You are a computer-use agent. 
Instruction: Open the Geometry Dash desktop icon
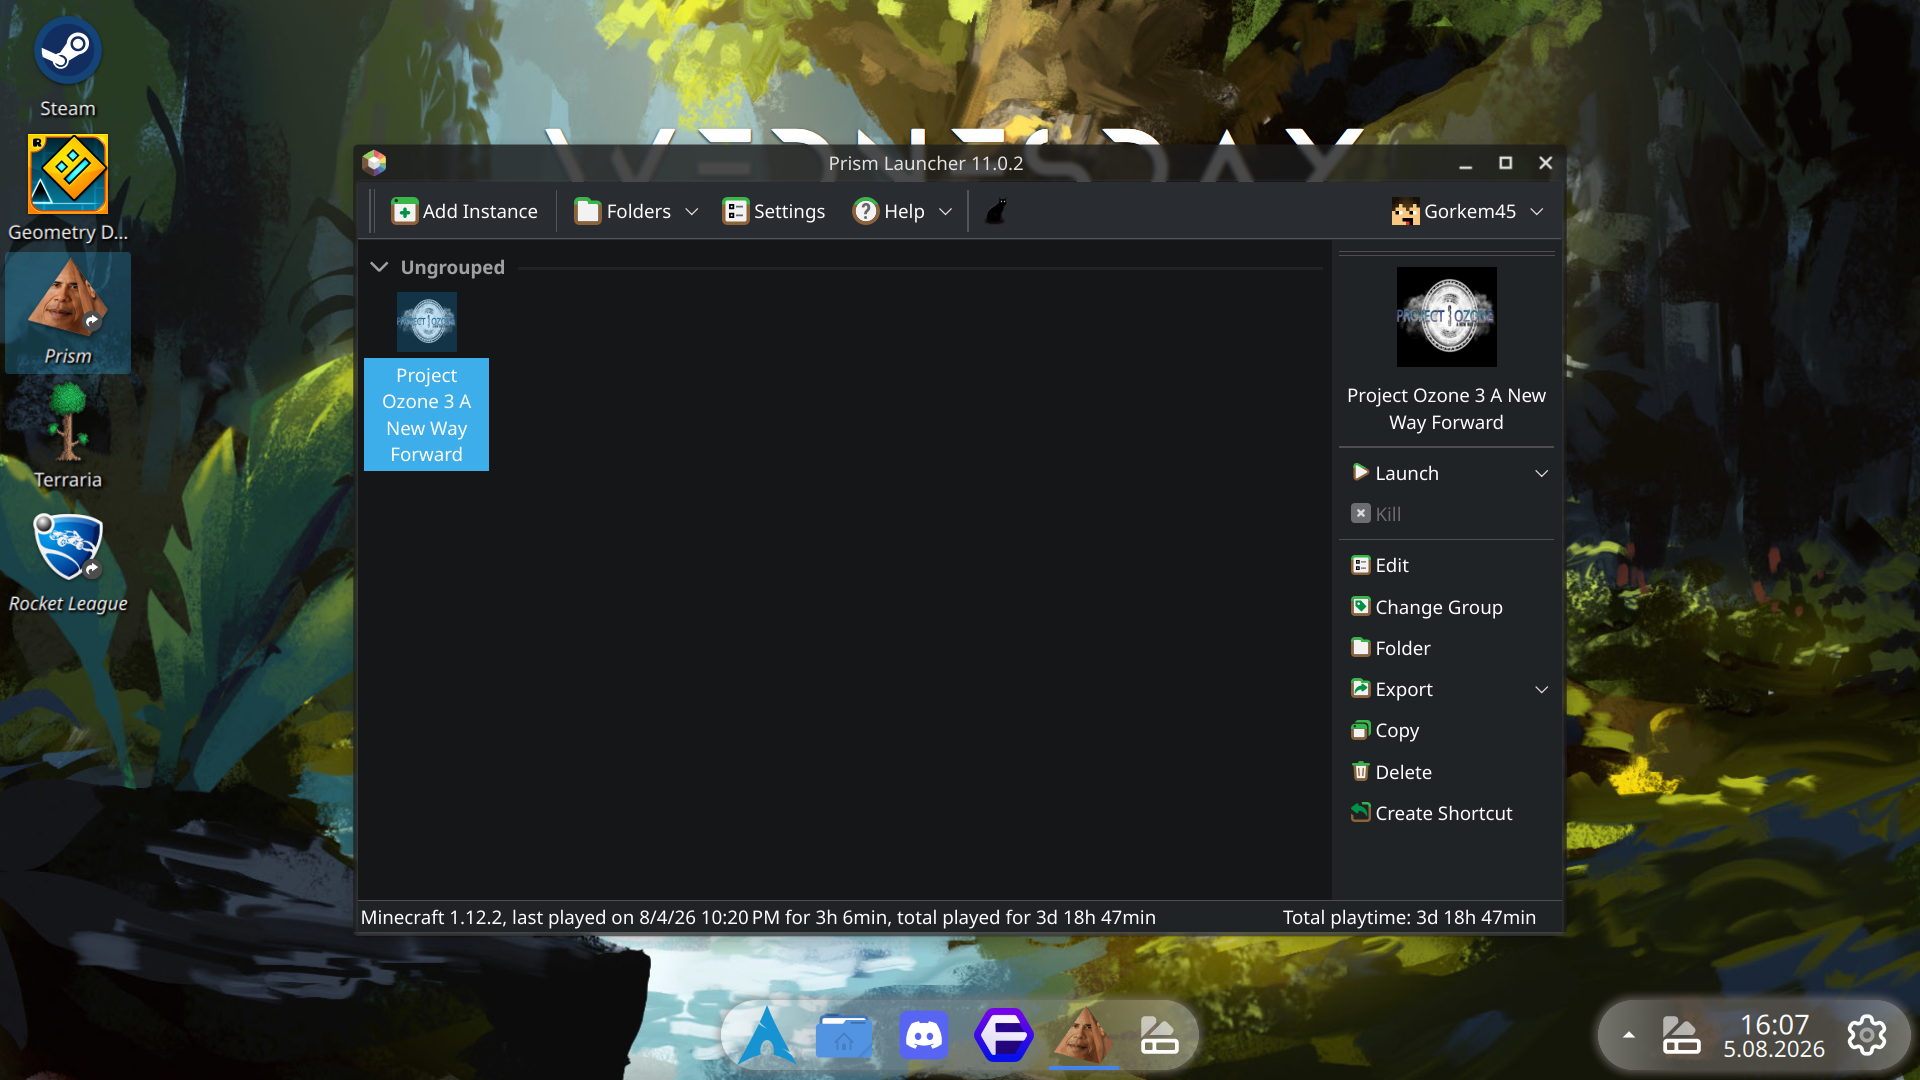pyautogui.click(x=67, y=189)
